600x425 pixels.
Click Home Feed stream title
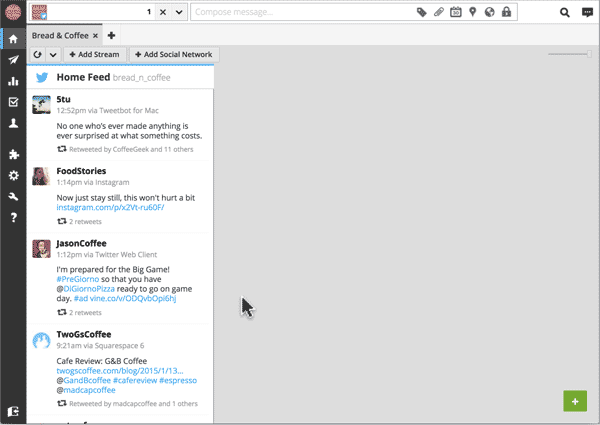click(83, 77)
